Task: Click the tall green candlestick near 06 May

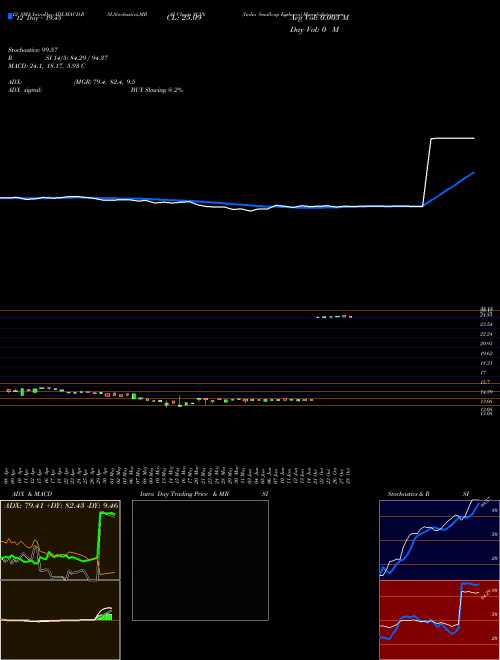Action: (134, 396)
